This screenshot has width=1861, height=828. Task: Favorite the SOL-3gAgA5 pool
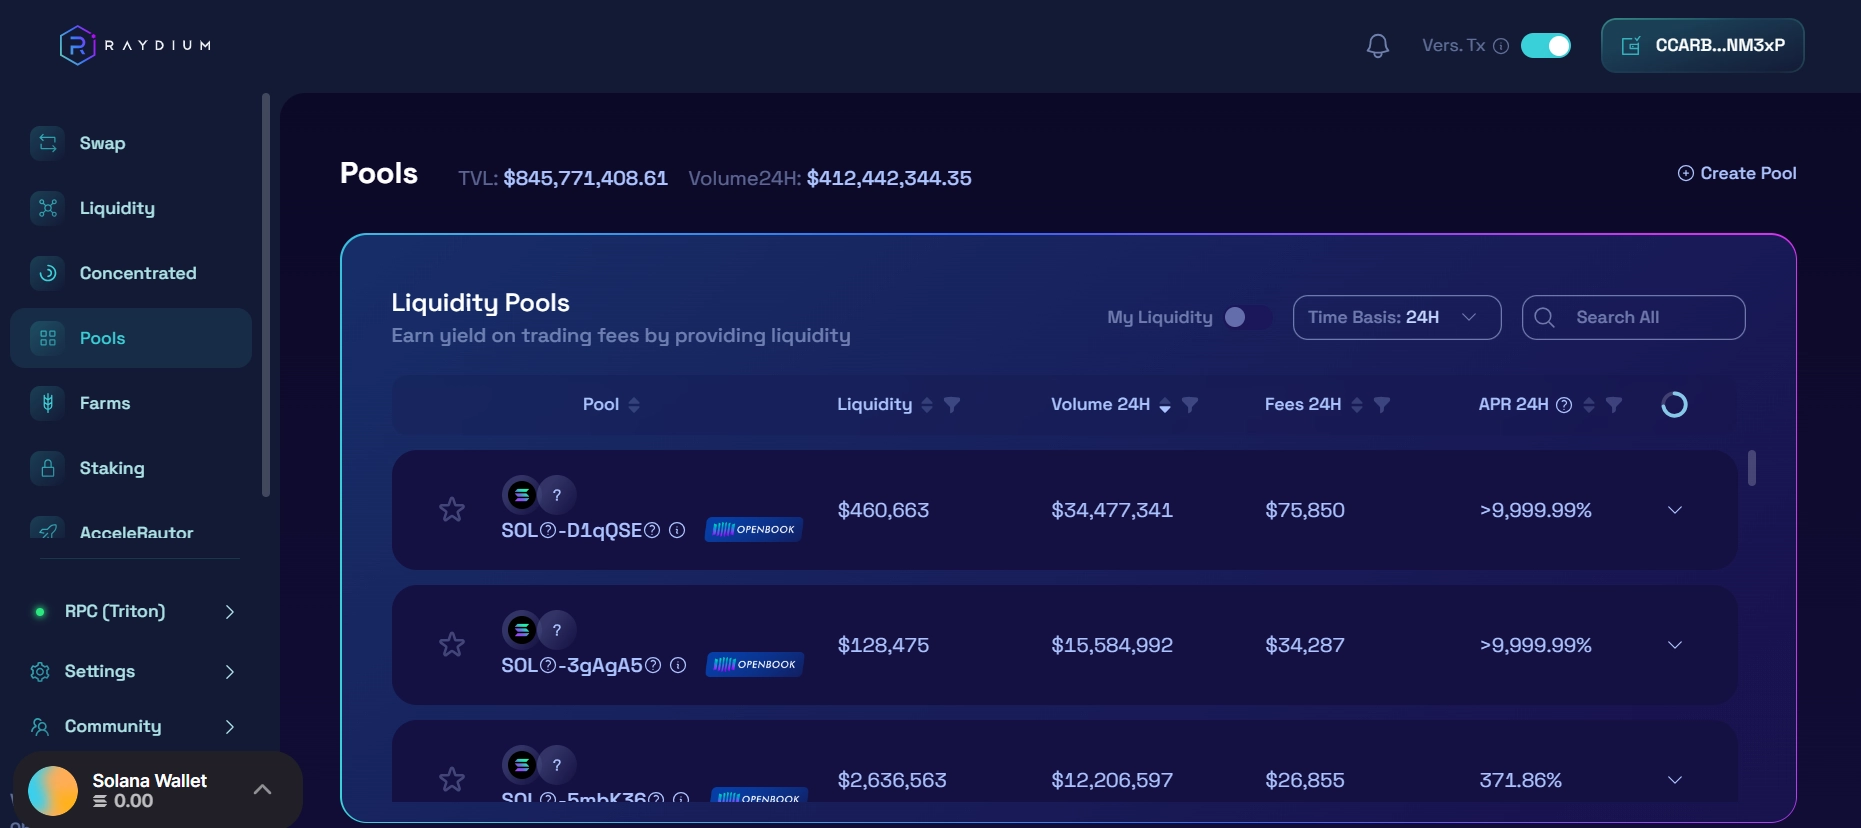pyautogui.click(x=452, y=645)
